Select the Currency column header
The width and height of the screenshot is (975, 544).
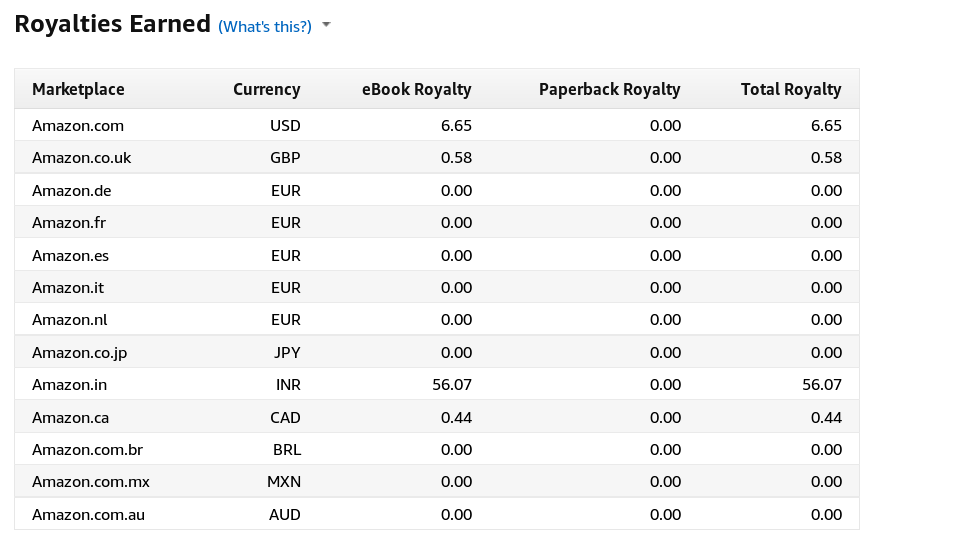click(x=267, y=90)
